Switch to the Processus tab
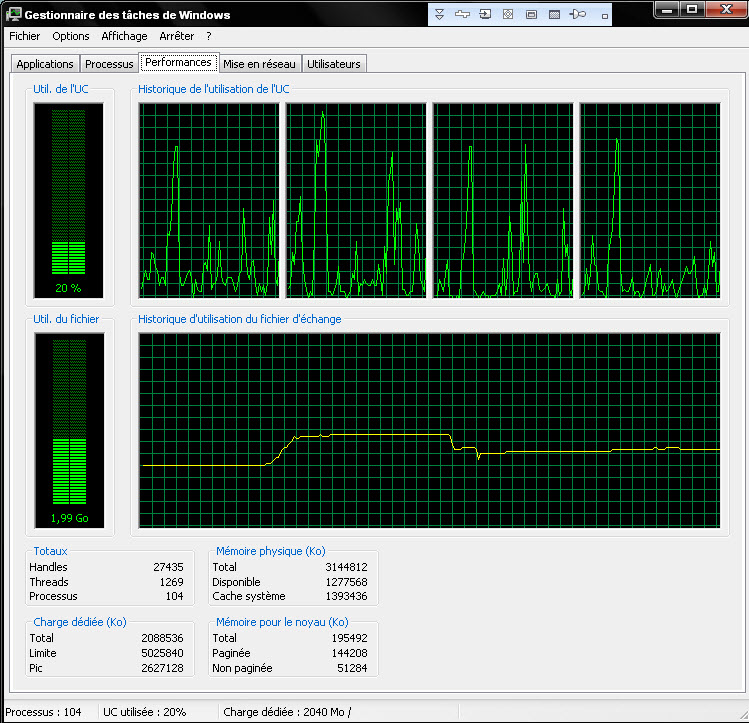 109,64
